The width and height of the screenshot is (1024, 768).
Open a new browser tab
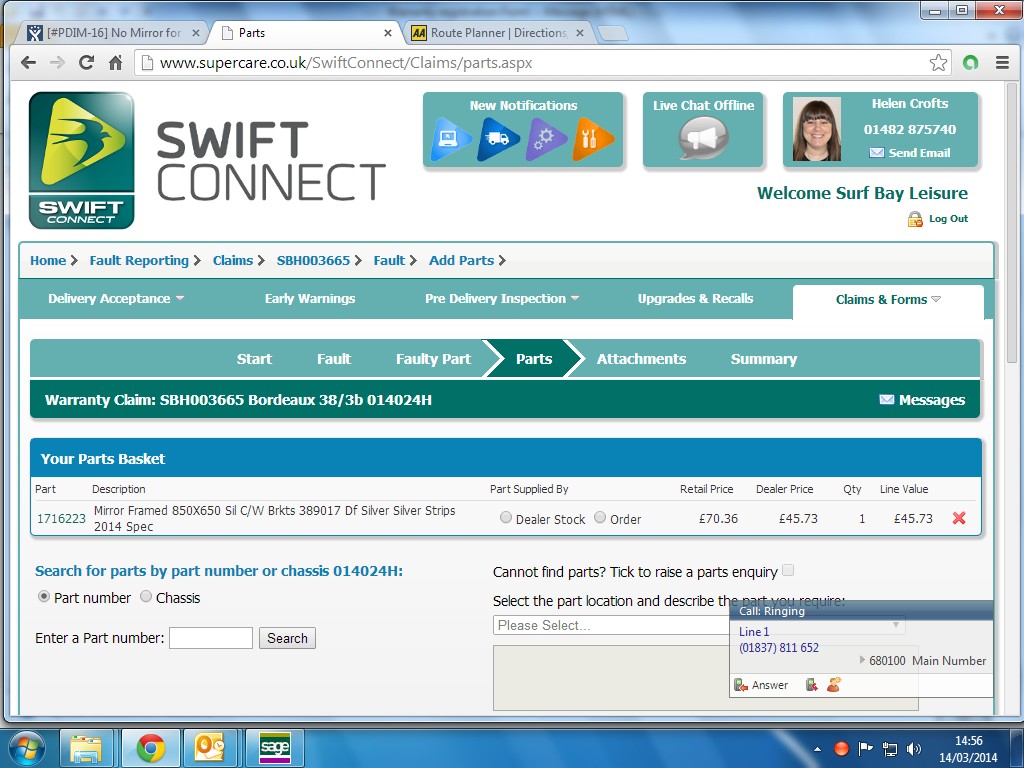pyautogui.click(x=612, y=33)
